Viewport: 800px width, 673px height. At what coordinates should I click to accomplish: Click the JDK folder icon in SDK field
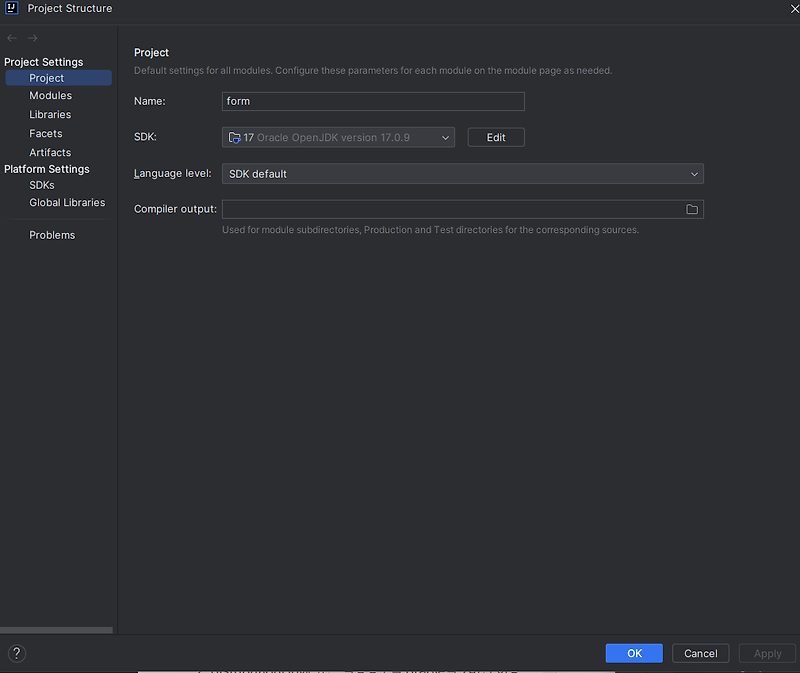(x=234, y=138)
